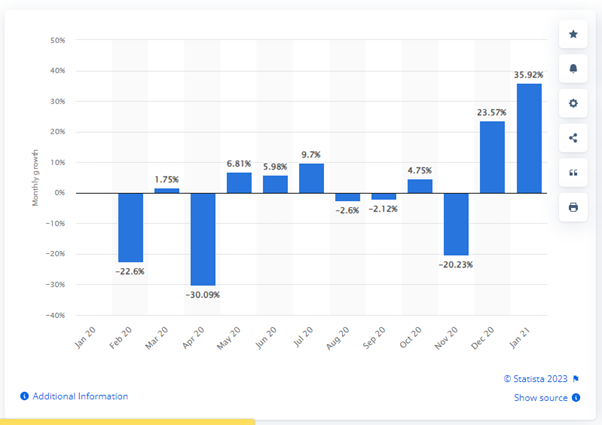The height and width of the screenshot is (425, 602).
Task: Select the Dec 20 bar showing 23.57%
Action: 492,157
